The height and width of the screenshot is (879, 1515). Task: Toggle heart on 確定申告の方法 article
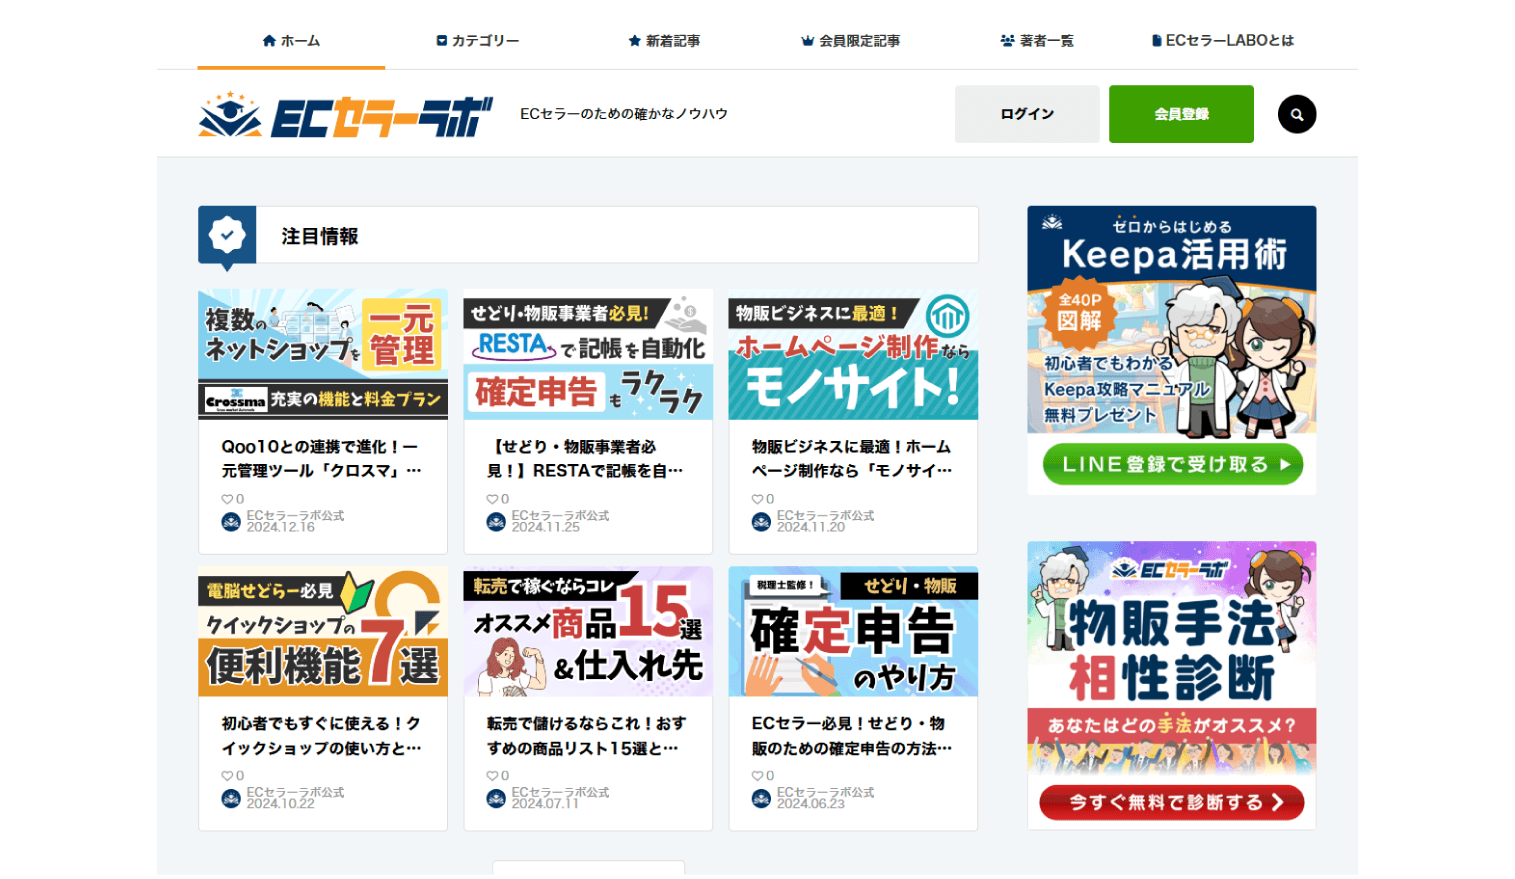pyautogui.click(x=757, y=776)
